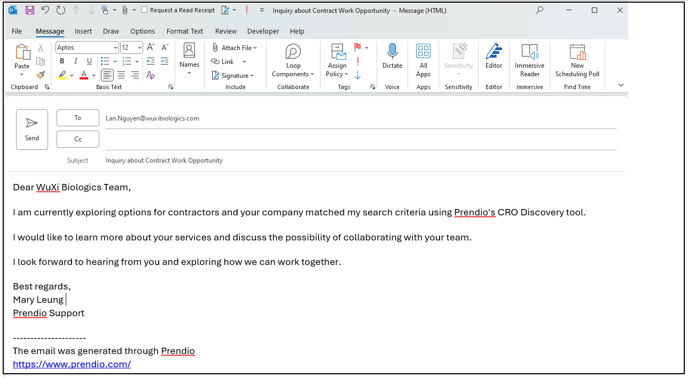The width and height of the screenshot is (688, 378).
Task: Open the https://www.prendio.com/ link
Action: click(72, 364)
